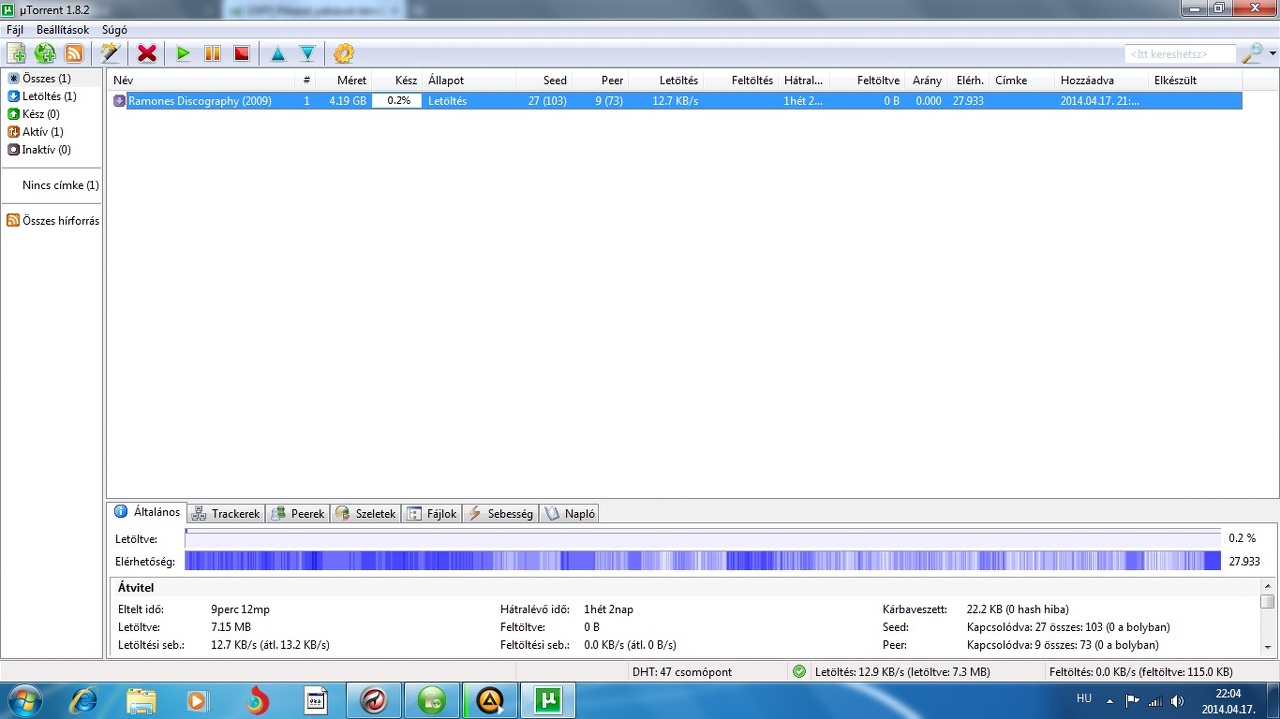Show hidden tray icons arrow

click(1109, 701)
